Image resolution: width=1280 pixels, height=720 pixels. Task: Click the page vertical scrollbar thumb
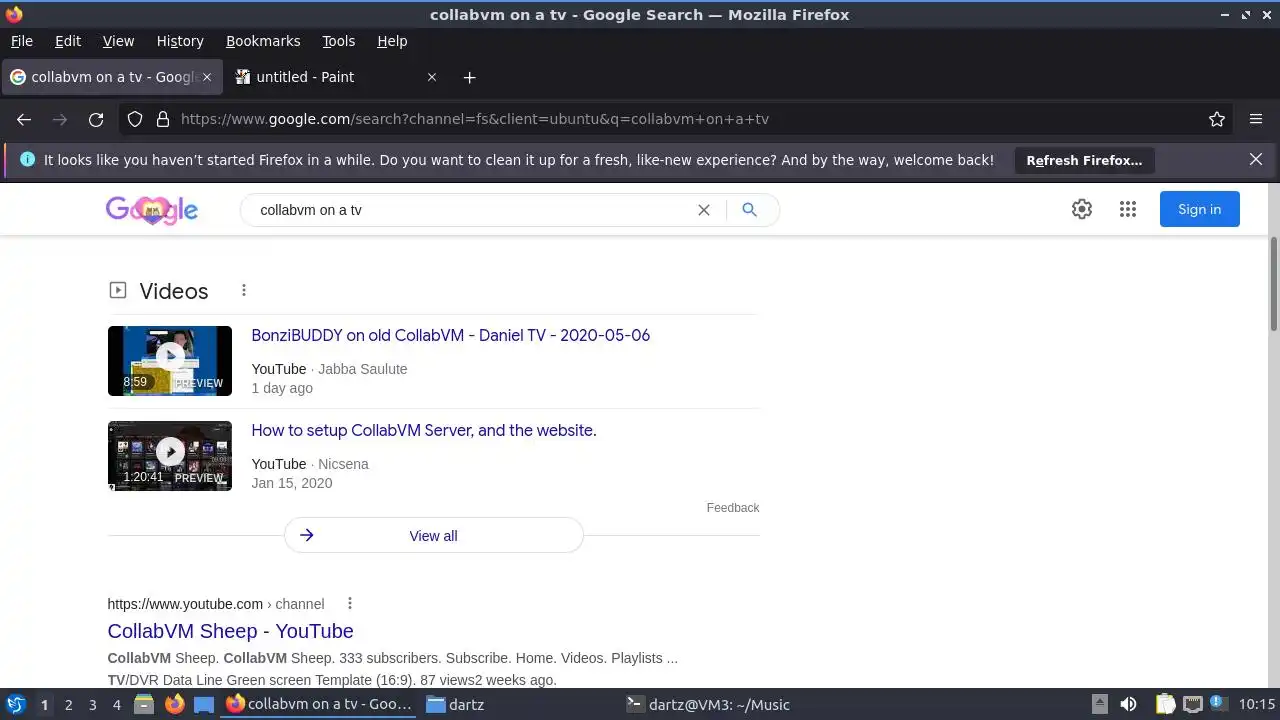1273,284
